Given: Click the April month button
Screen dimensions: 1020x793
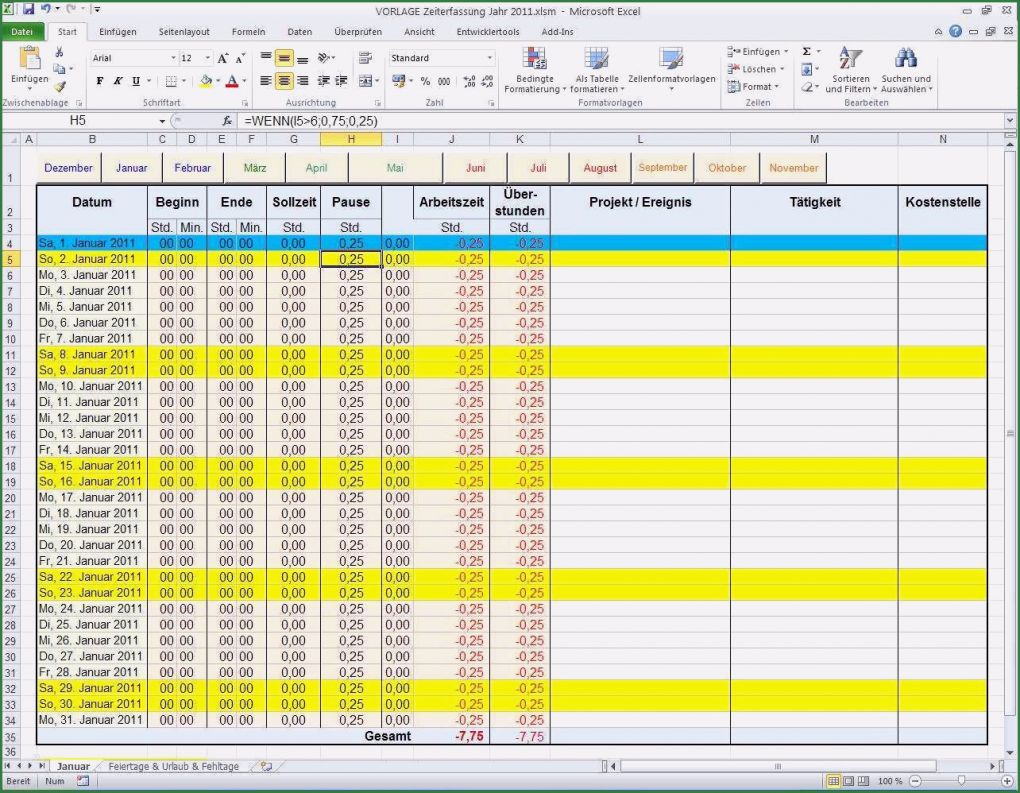Looking at the screenshot, I should 316,167.
